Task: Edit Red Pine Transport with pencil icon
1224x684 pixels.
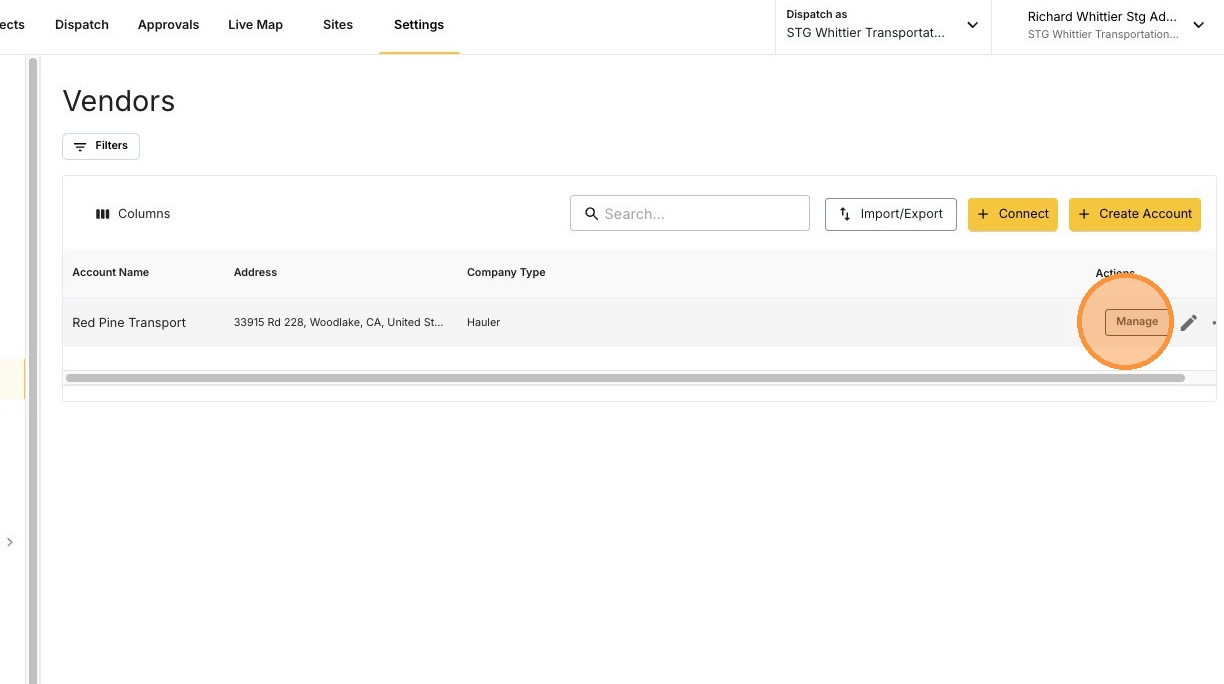Action: click(x=1188, y=323)
